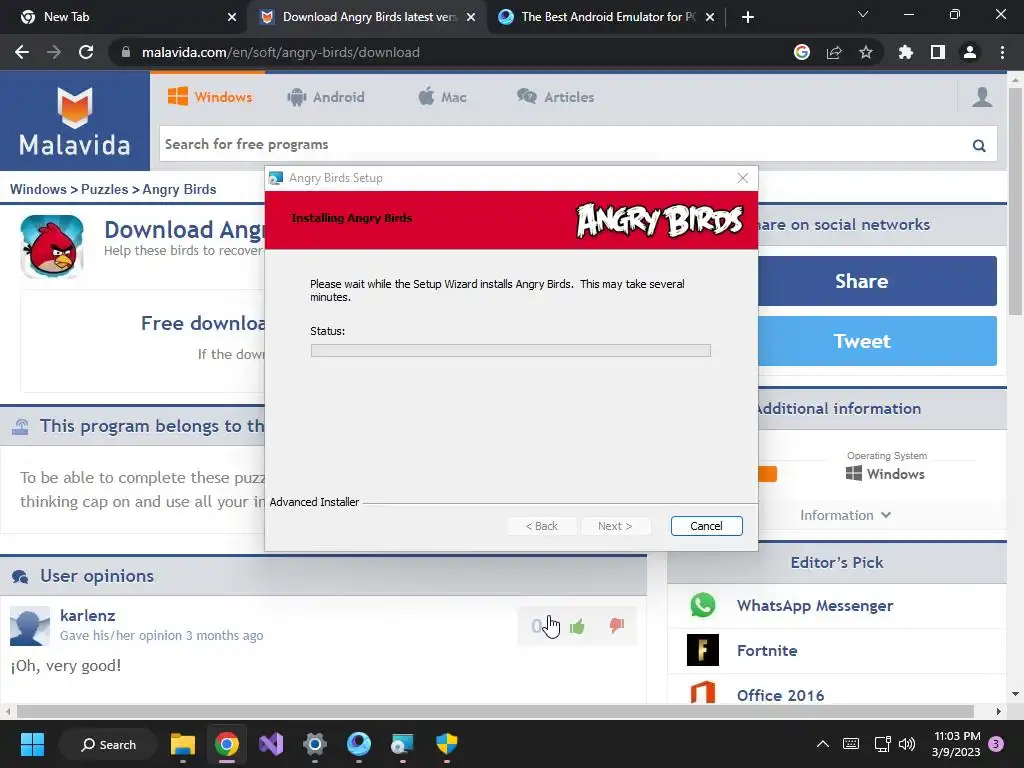Click the Office 2016 icon
The width and height of the screenshot is (1024, 768).
click(x=703, y=692)
